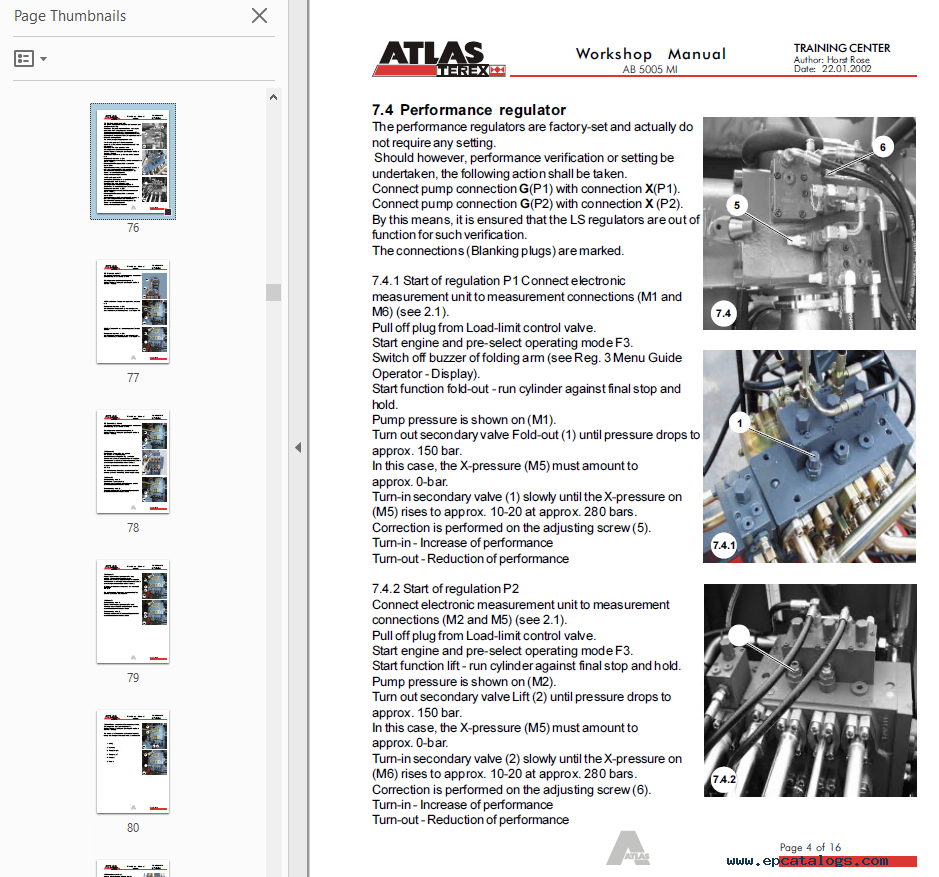The width and height of the screenshot is (939, 877).
Task: Click 'Correction is performed on the adjusting screw (5).'
Action: tap(511, 528)
